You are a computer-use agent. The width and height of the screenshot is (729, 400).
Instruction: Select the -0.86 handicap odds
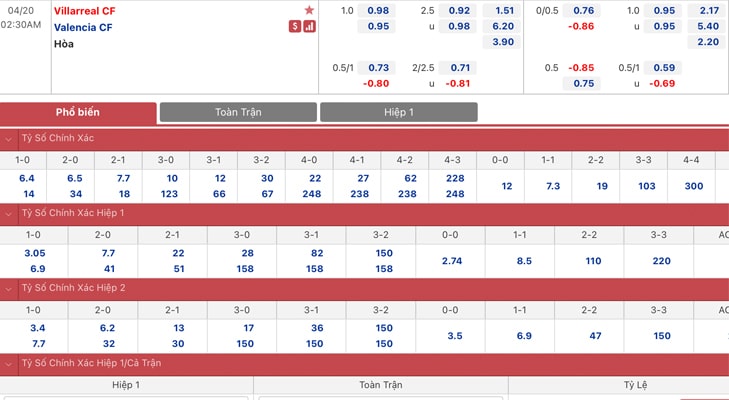581,27
